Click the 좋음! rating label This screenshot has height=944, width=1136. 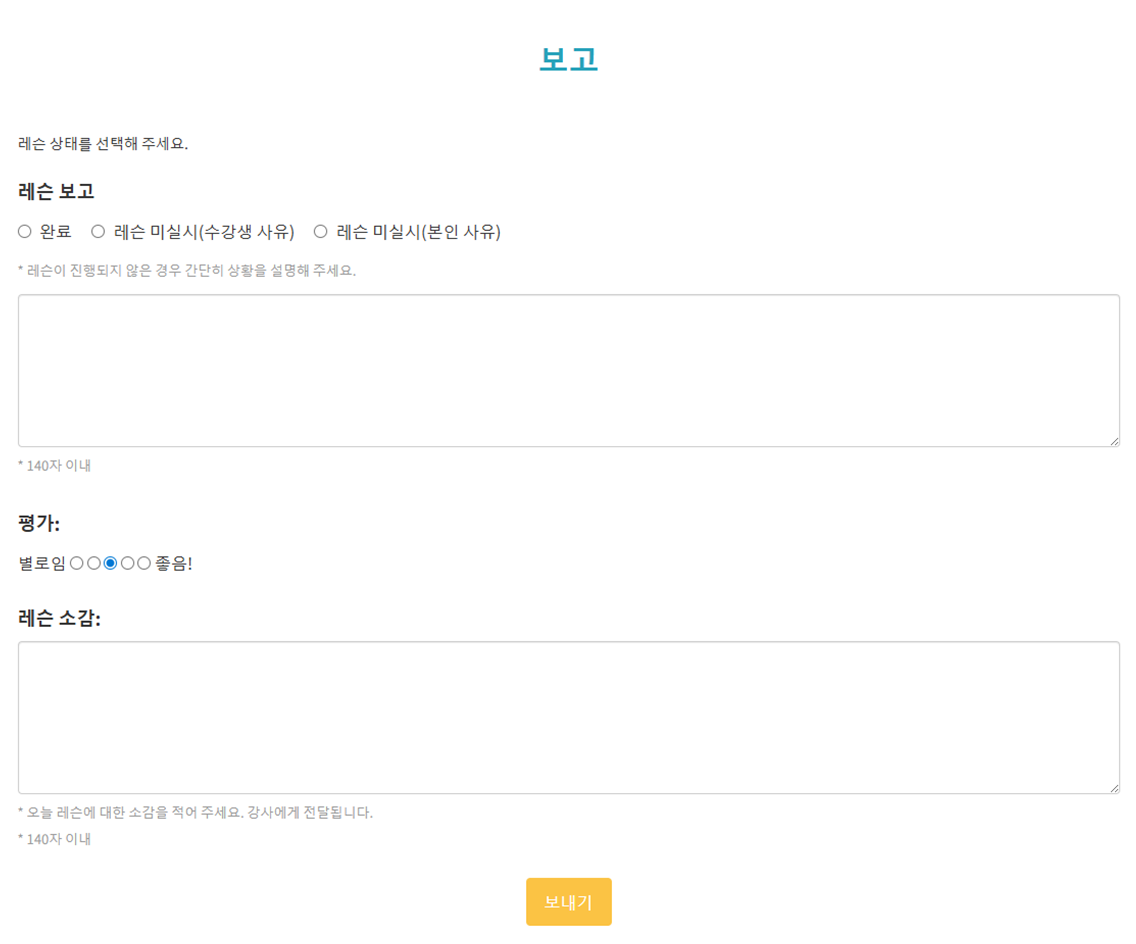173,564
